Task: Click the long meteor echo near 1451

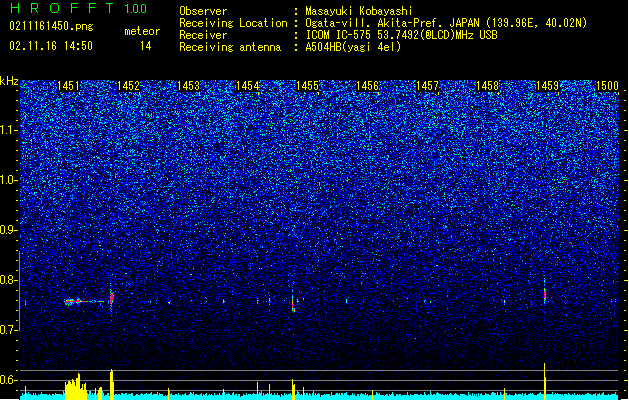Action: click(x=84, y=301)
